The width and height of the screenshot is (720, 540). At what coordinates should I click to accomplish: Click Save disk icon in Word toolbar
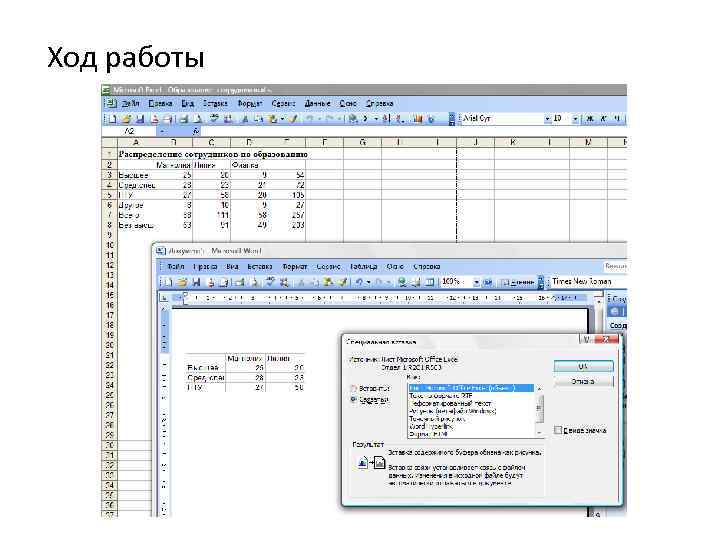[x=196, y=282]
